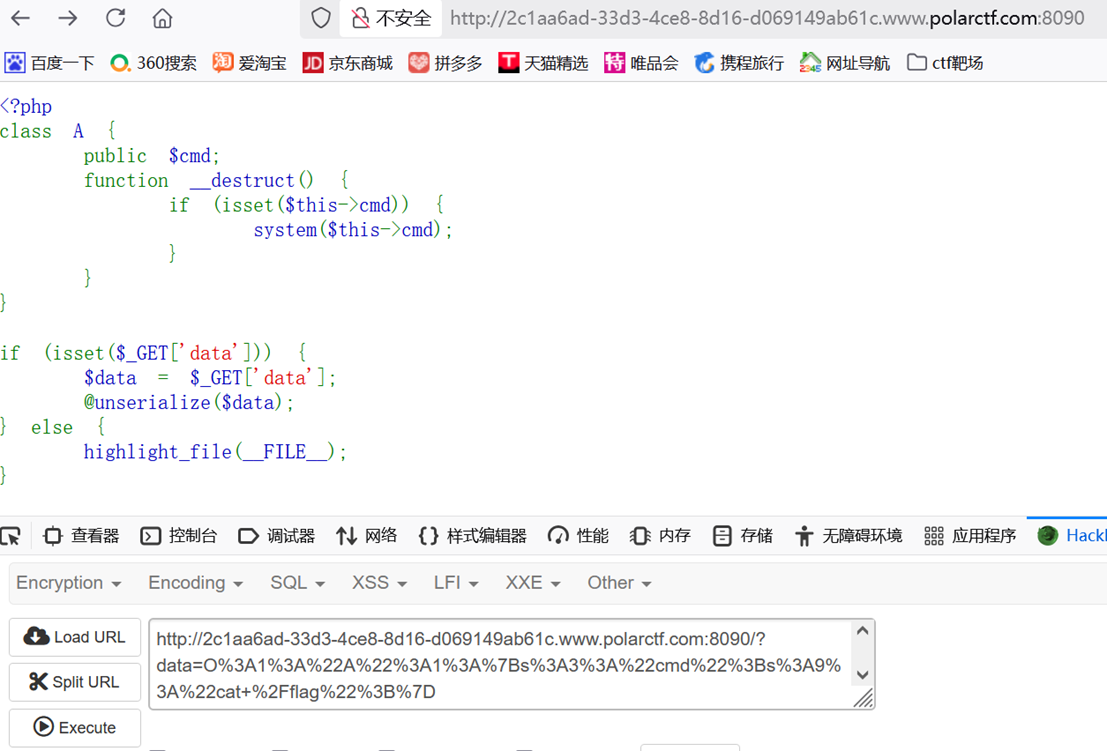1107x751 pixels.
Task: Click the tracking protection shield icon
Action: 320,17
